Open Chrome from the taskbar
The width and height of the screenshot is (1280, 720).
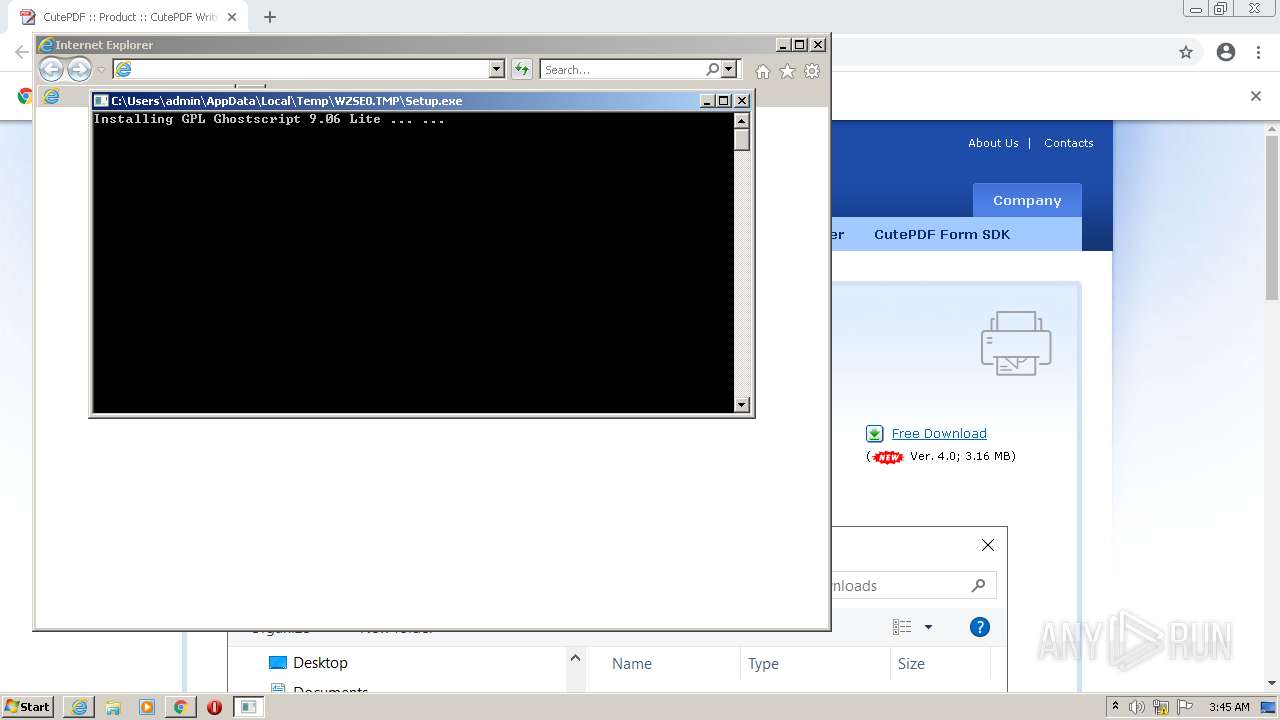181,707
